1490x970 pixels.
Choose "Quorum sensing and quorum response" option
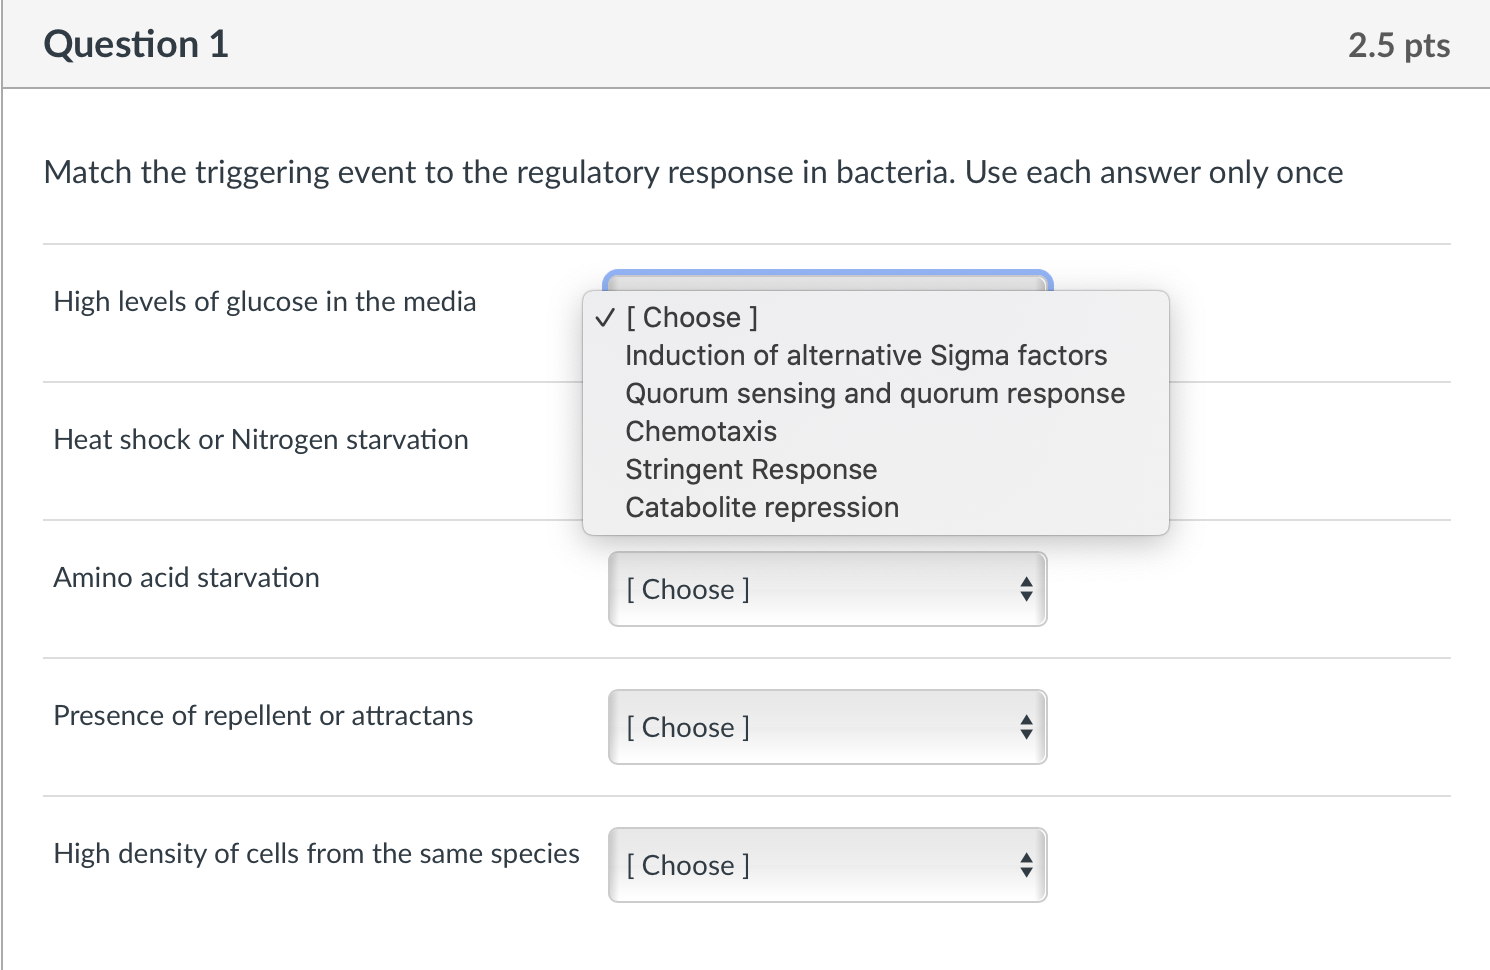point(874,393)
